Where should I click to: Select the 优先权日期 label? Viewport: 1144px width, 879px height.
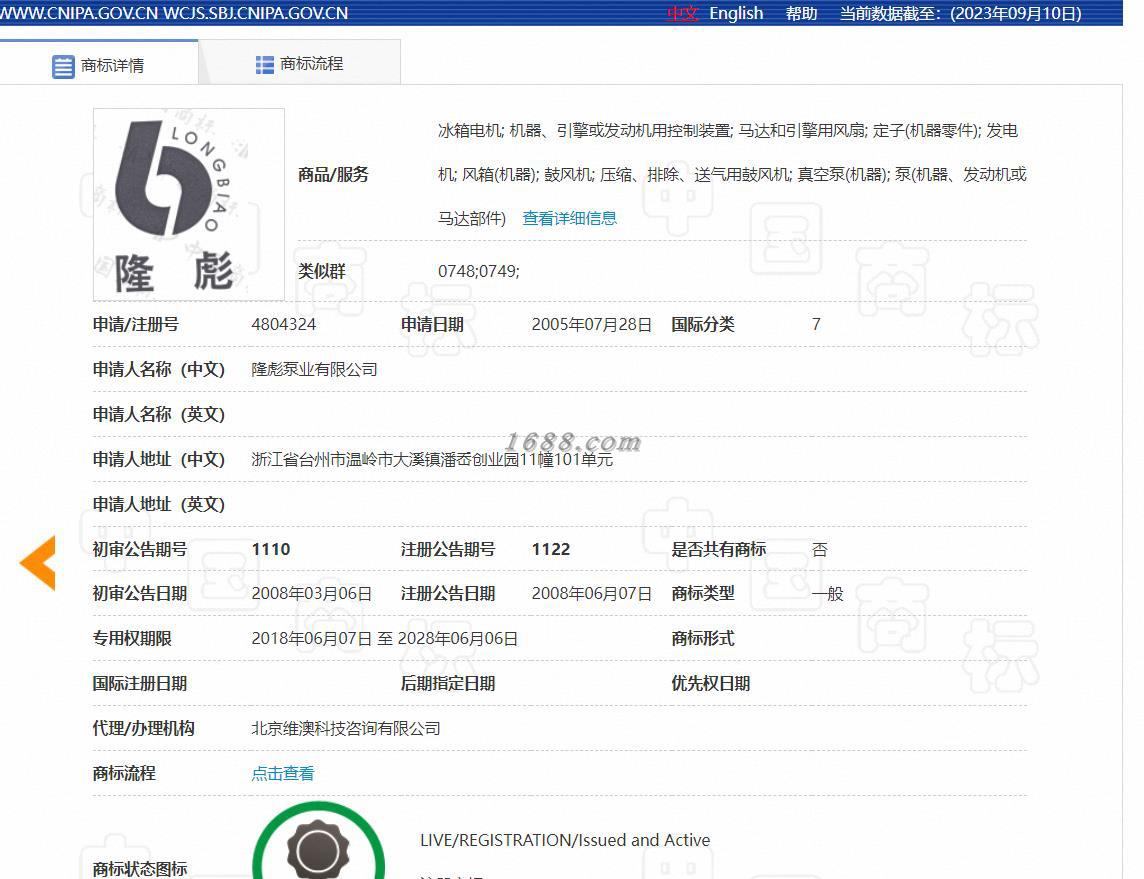711,684
